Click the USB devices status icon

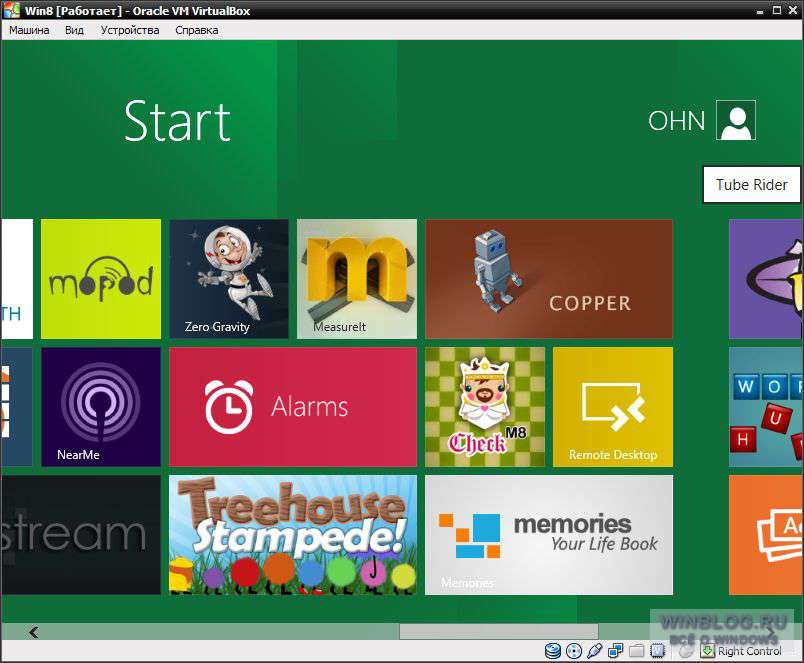click(x=594, y=651)
